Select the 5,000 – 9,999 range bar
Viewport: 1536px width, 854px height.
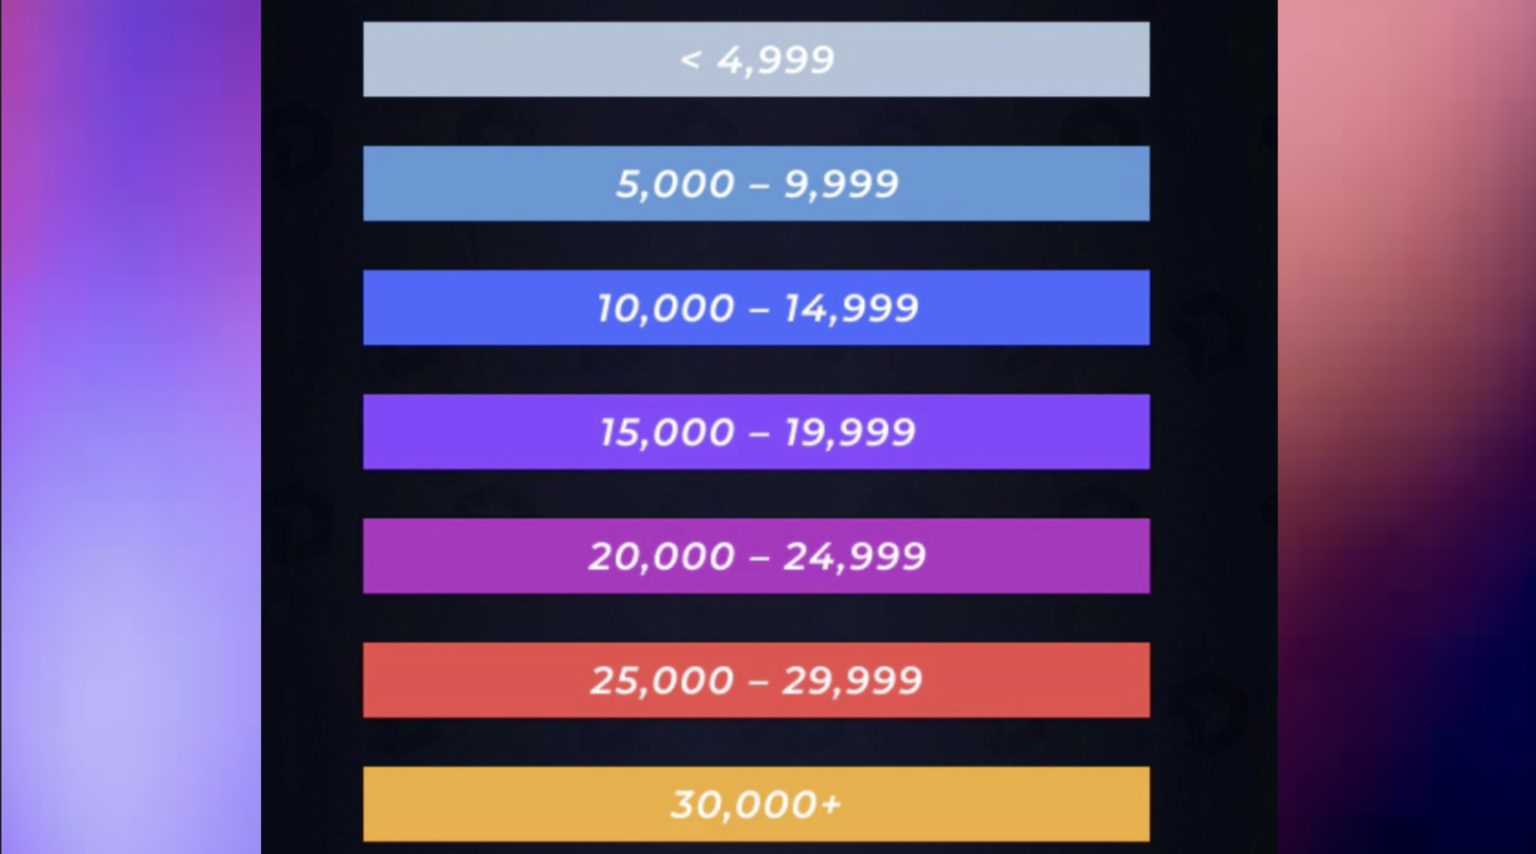click(756, 183)
